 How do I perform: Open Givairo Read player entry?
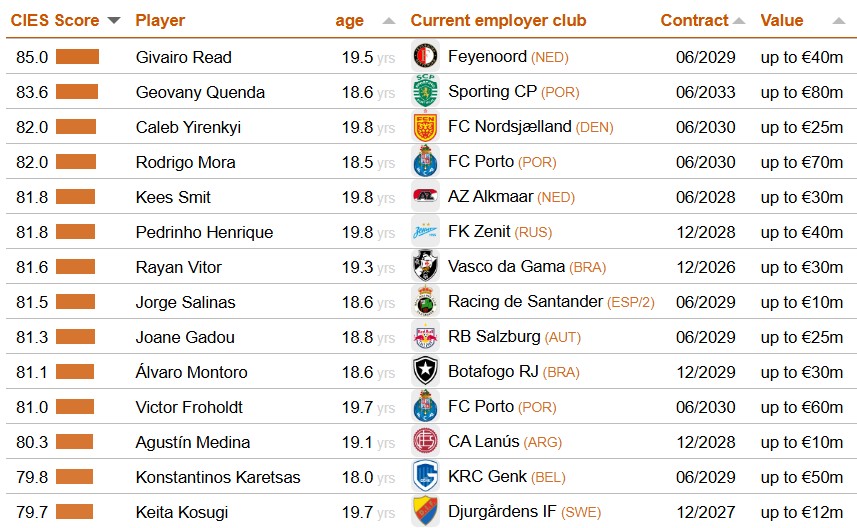[183, 57]
